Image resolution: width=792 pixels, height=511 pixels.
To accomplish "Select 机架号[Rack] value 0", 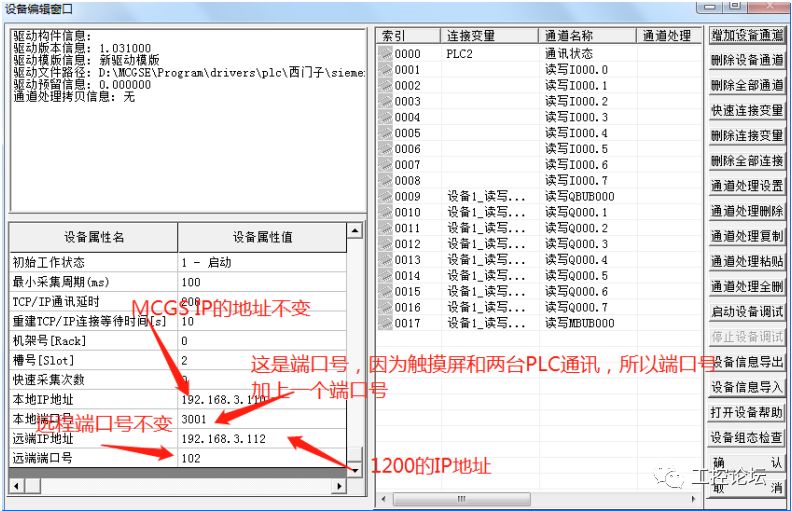I will coord(262,341).
